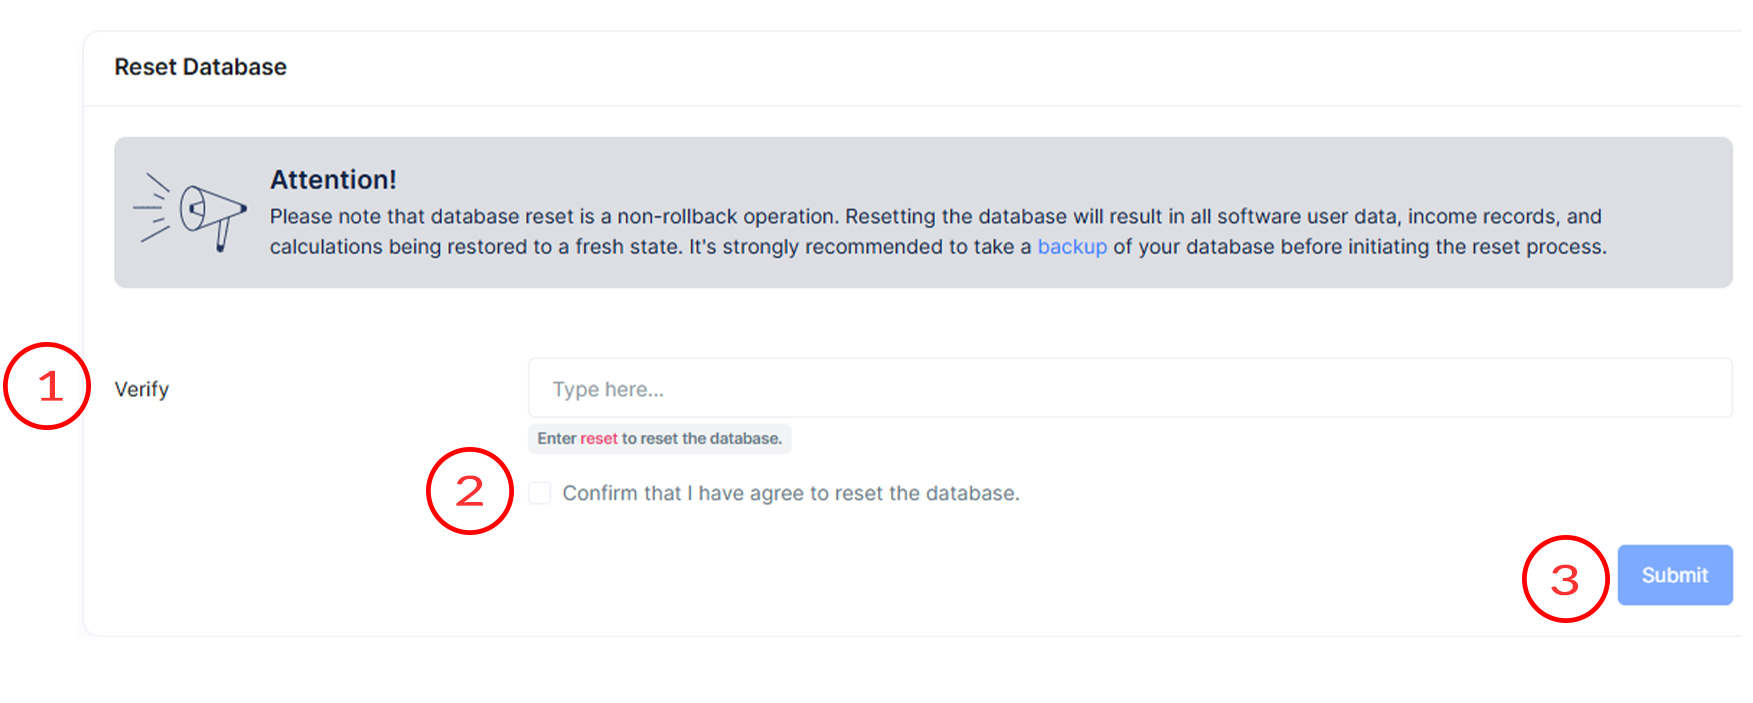Click the Verify field label
The width and height of the screenshot is (1753, 703).
coord(141,389)
